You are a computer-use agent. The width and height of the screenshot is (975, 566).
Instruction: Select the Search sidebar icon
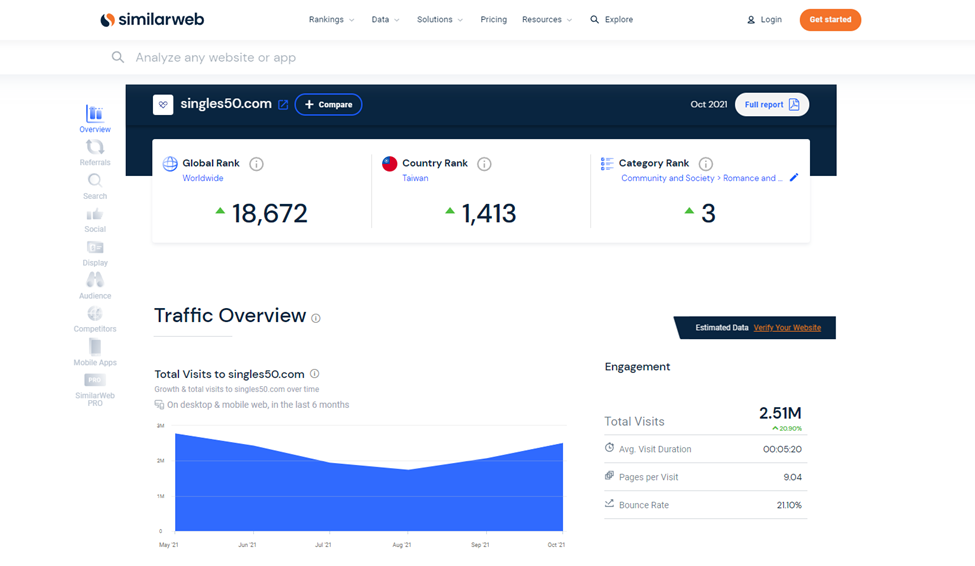[95, 181]
